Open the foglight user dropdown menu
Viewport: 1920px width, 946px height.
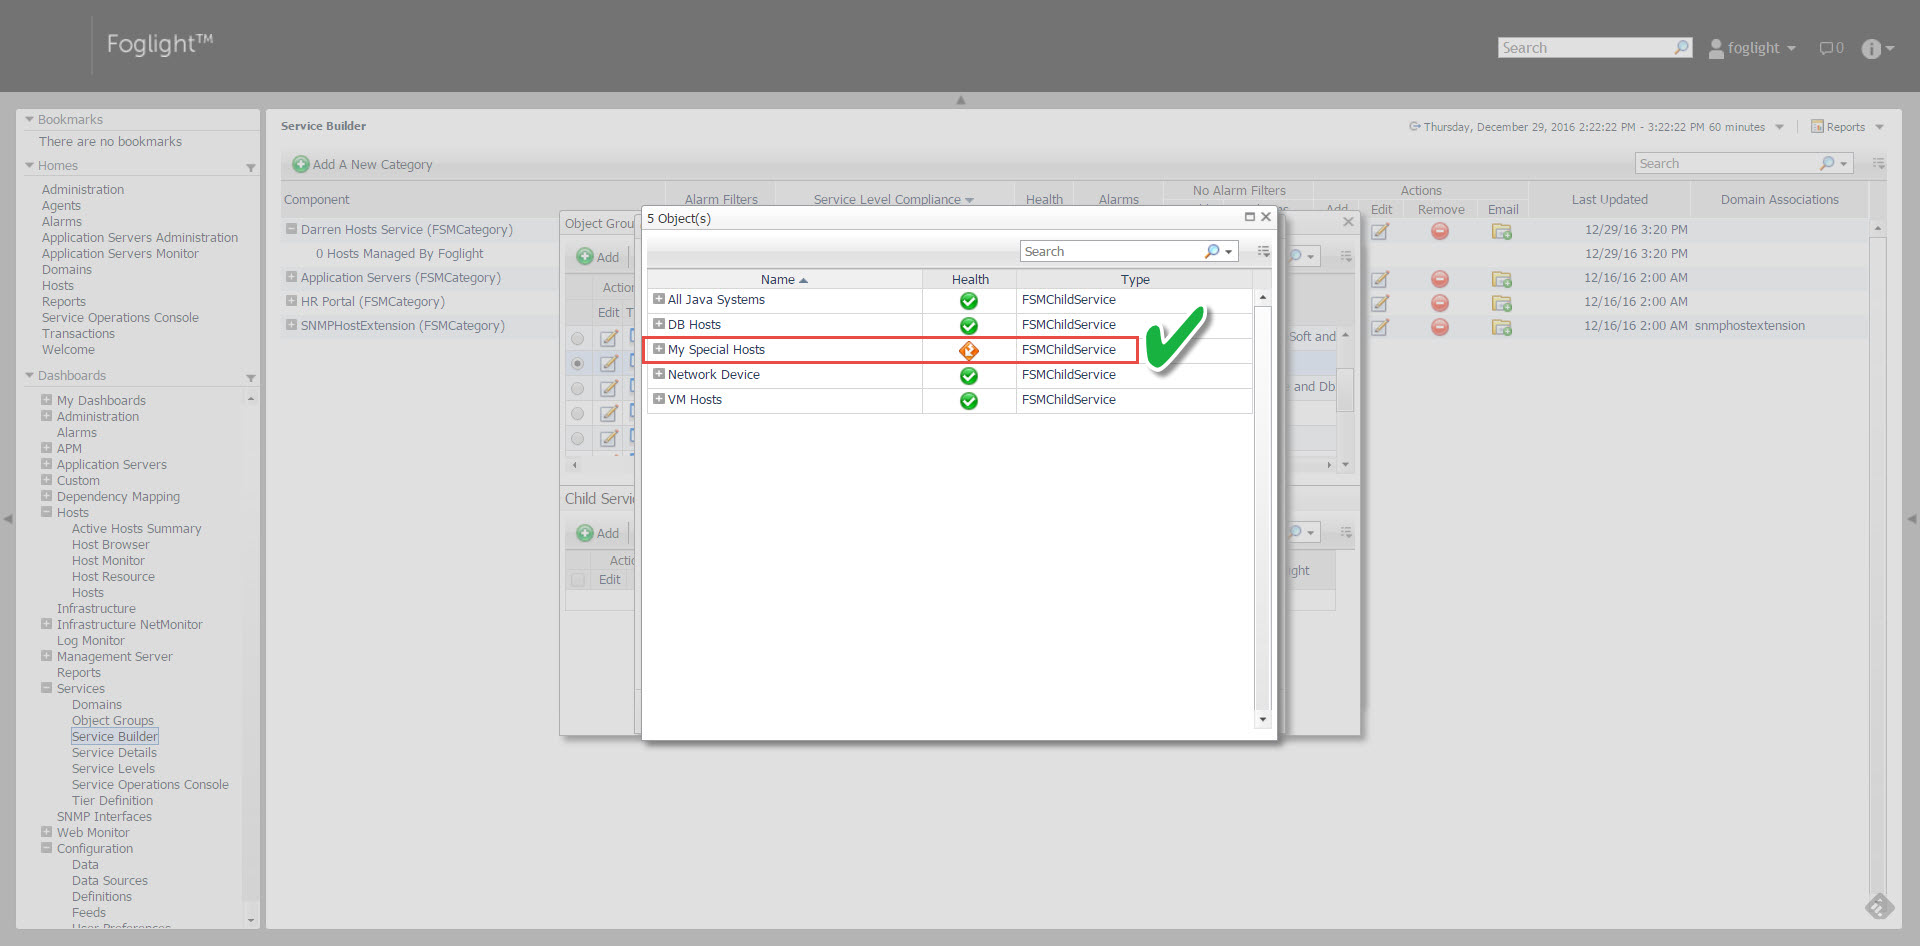coord(1752,48)
